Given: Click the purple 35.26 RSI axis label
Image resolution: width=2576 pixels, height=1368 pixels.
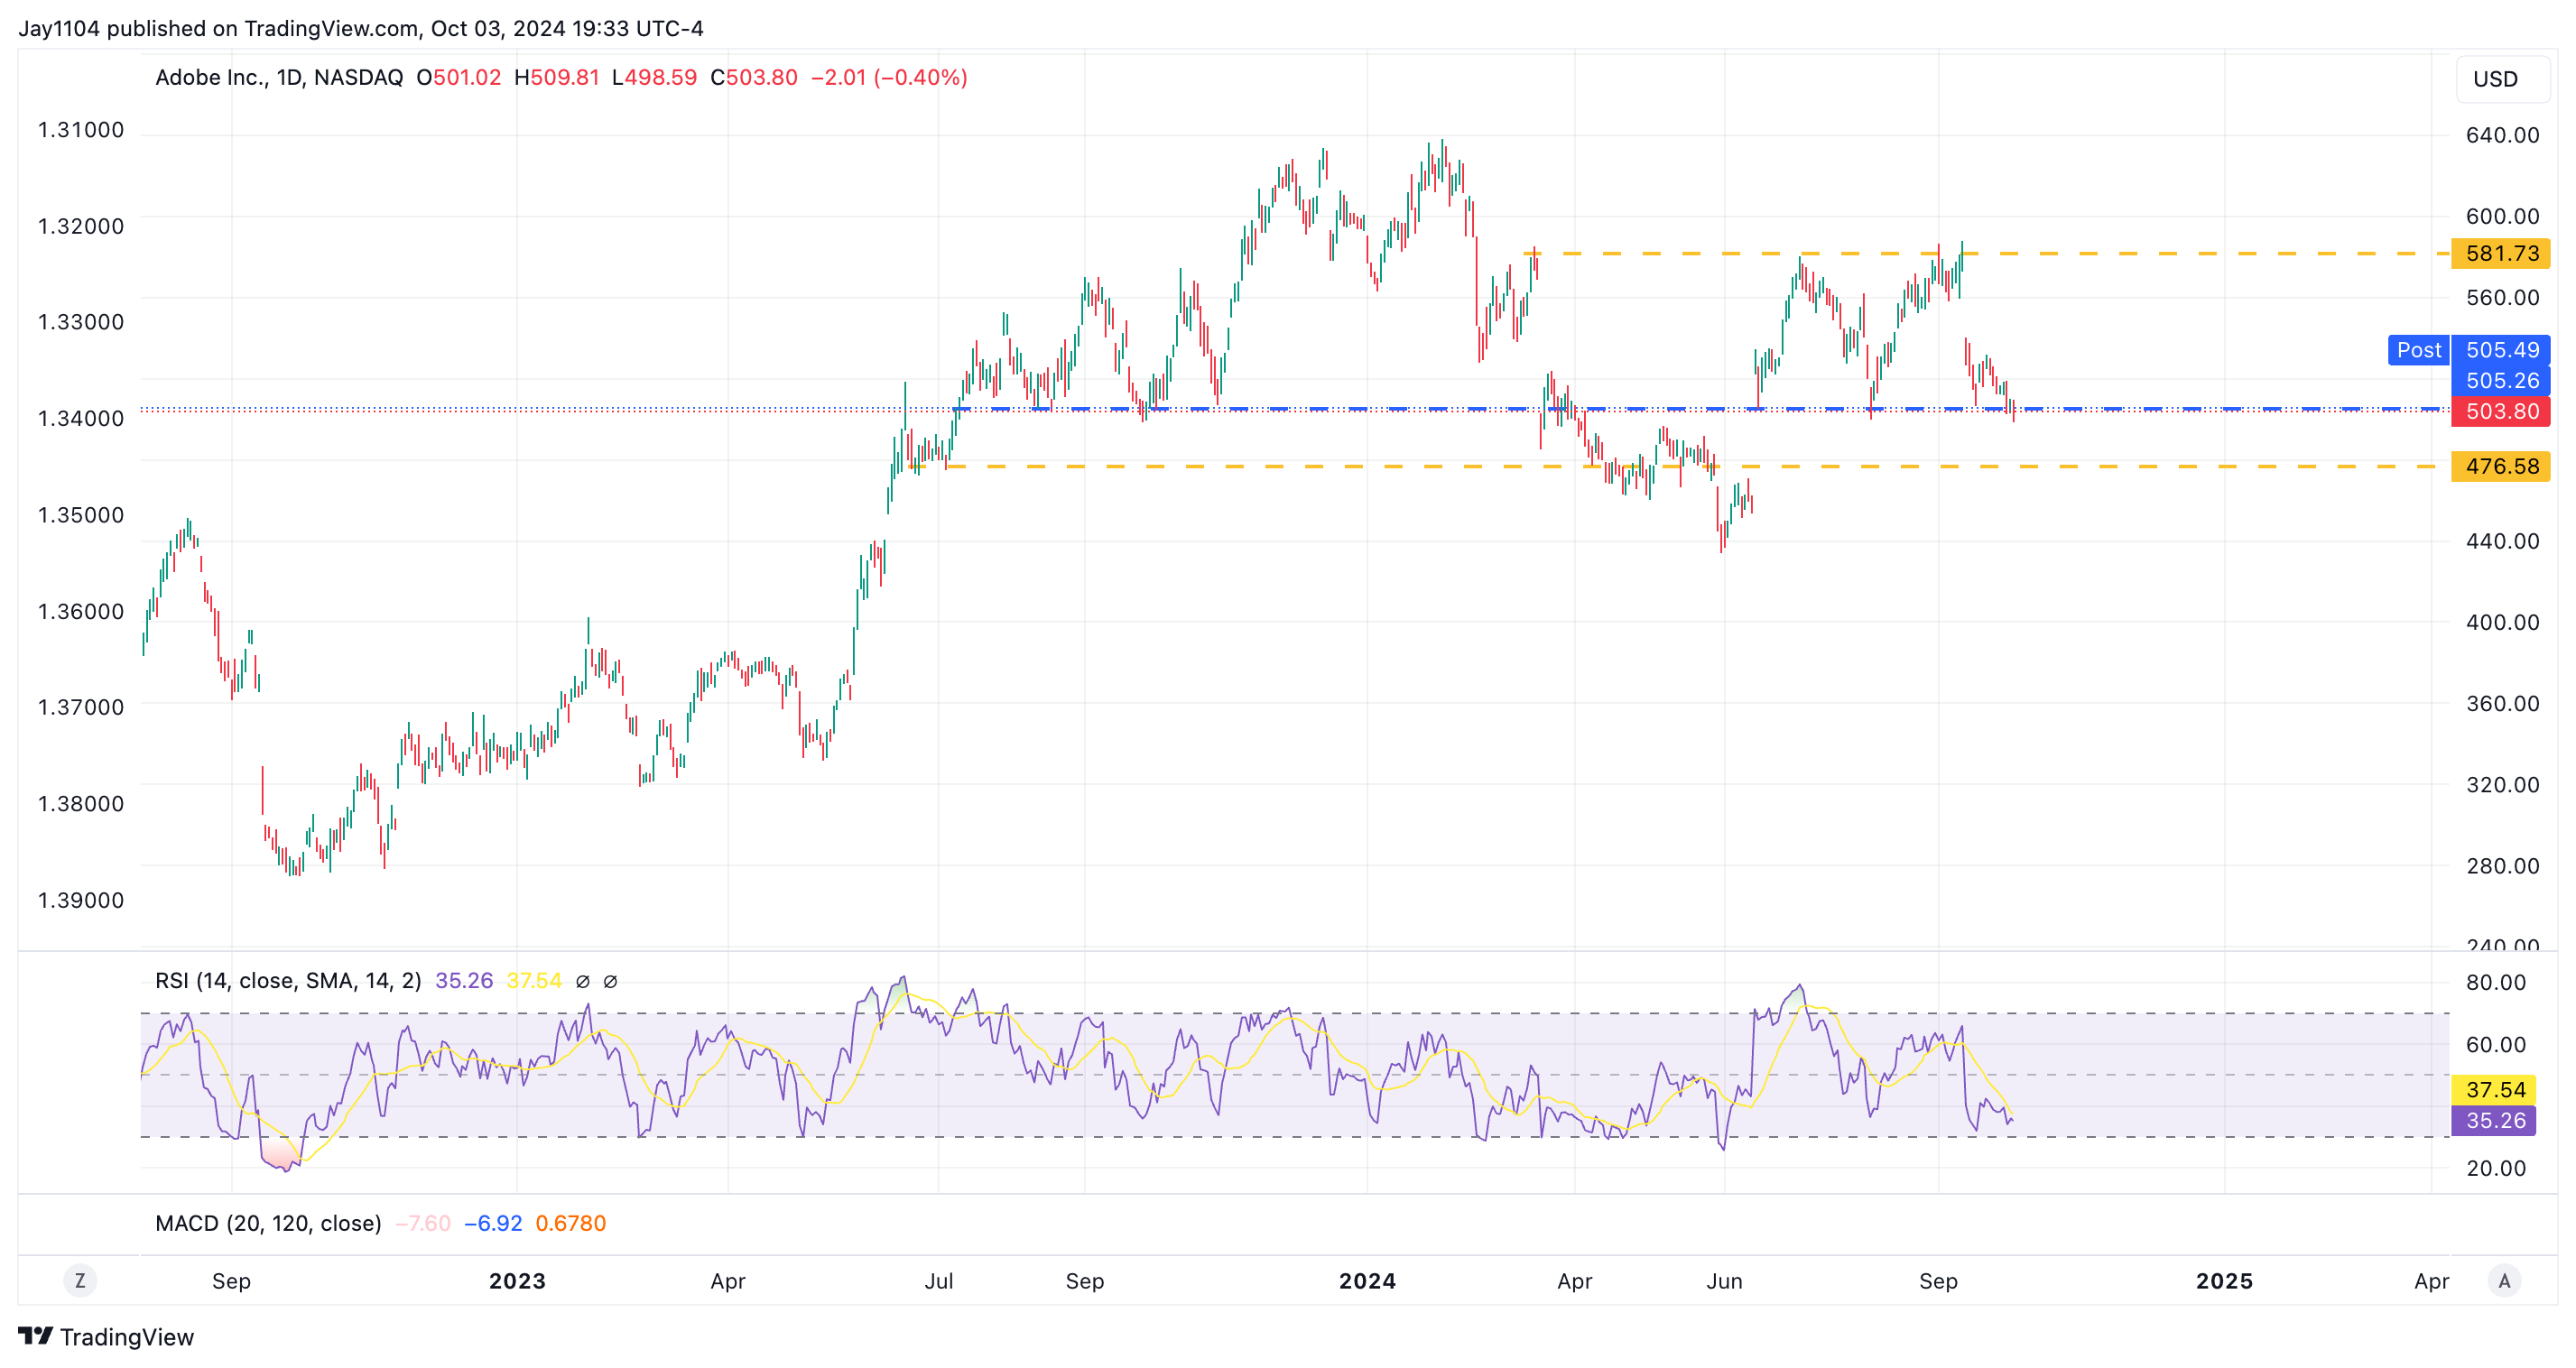Looking at the screenshot, I should (x=2495, y=1121).
